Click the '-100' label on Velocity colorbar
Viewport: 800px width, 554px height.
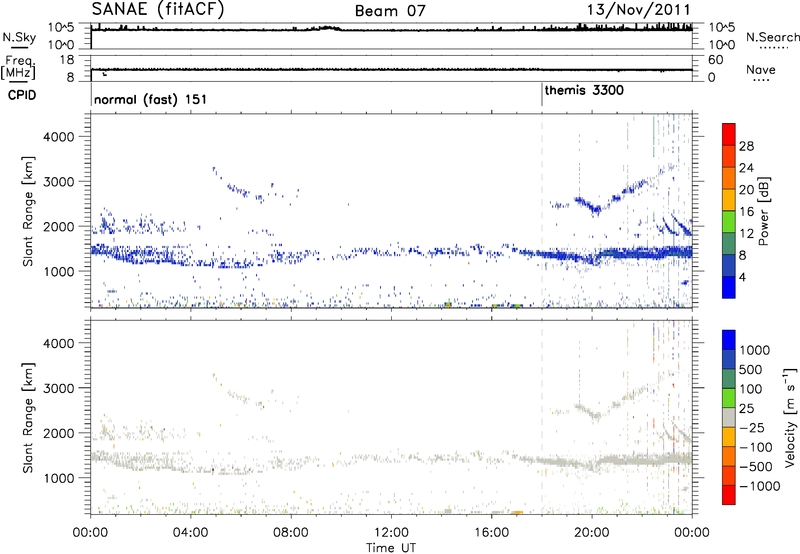tap(756, 447)
